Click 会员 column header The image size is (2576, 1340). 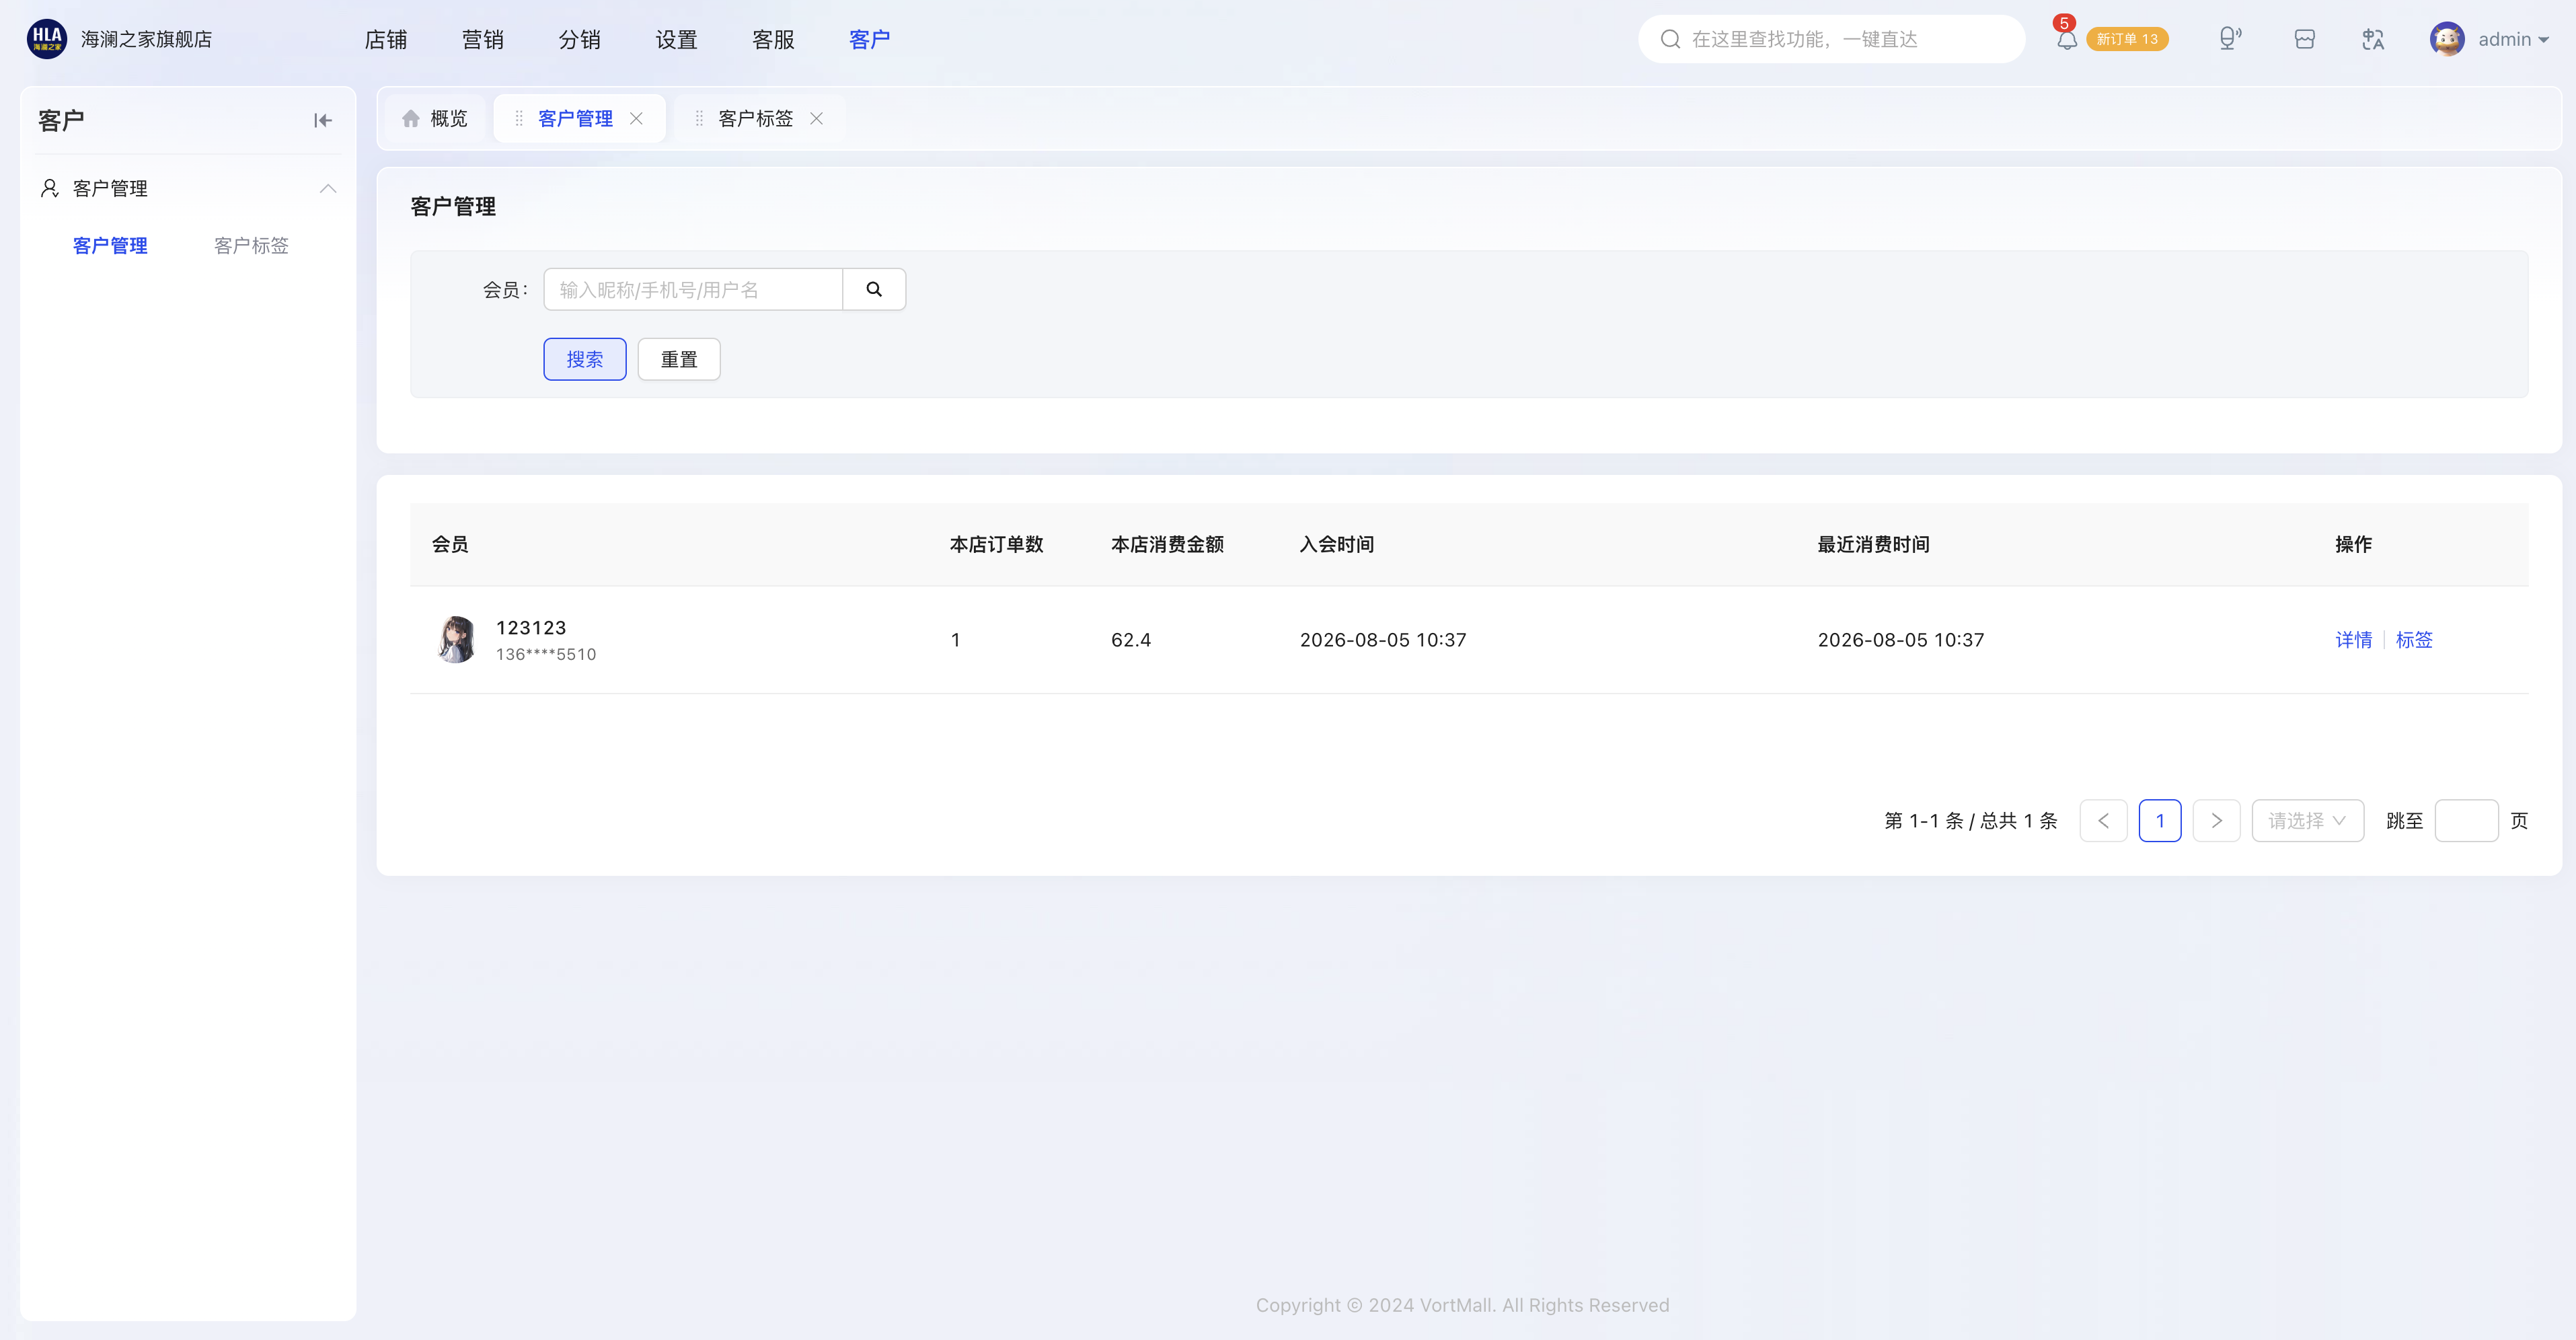pyautogui.click(x=450, y=544)
